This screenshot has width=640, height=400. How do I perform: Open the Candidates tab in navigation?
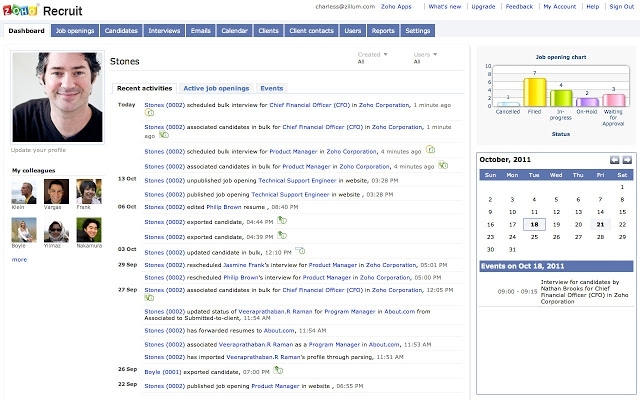click(x=121, y=31)
